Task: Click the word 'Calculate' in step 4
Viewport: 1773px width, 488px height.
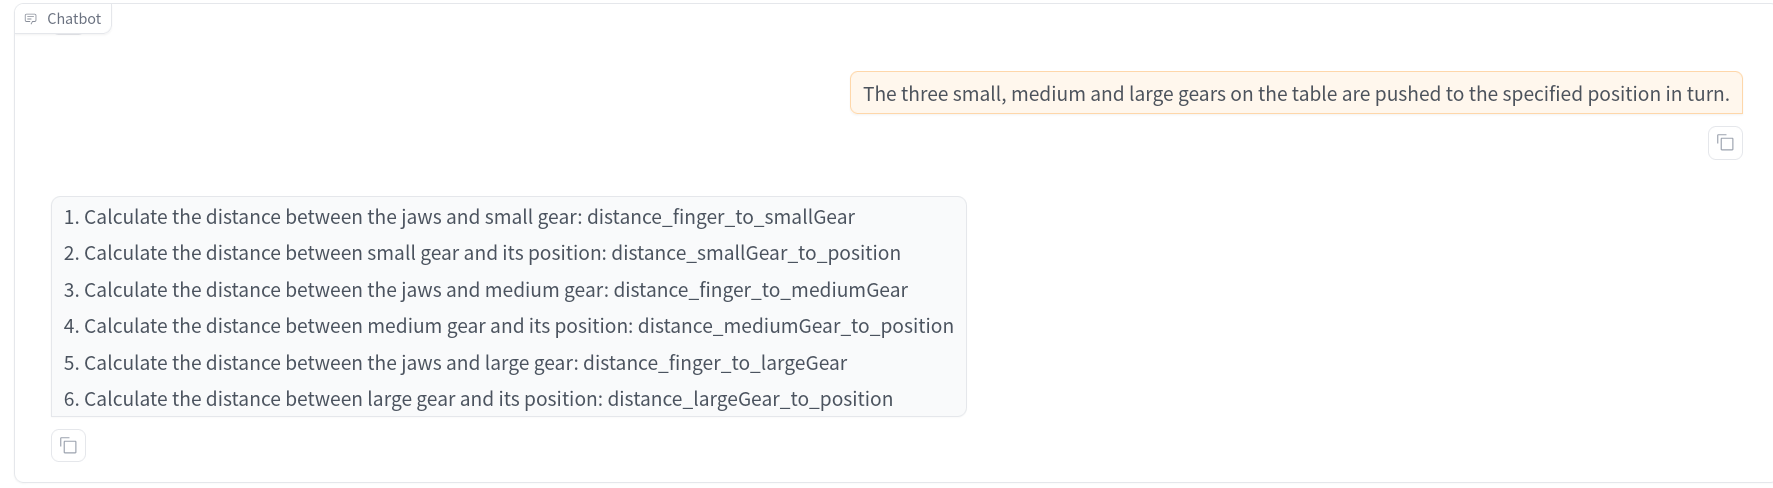Action: pos(125,326)
